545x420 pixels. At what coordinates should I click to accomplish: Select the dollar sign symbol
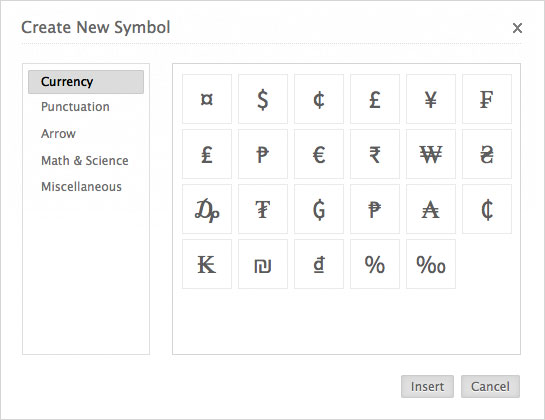tap(263, 99)
